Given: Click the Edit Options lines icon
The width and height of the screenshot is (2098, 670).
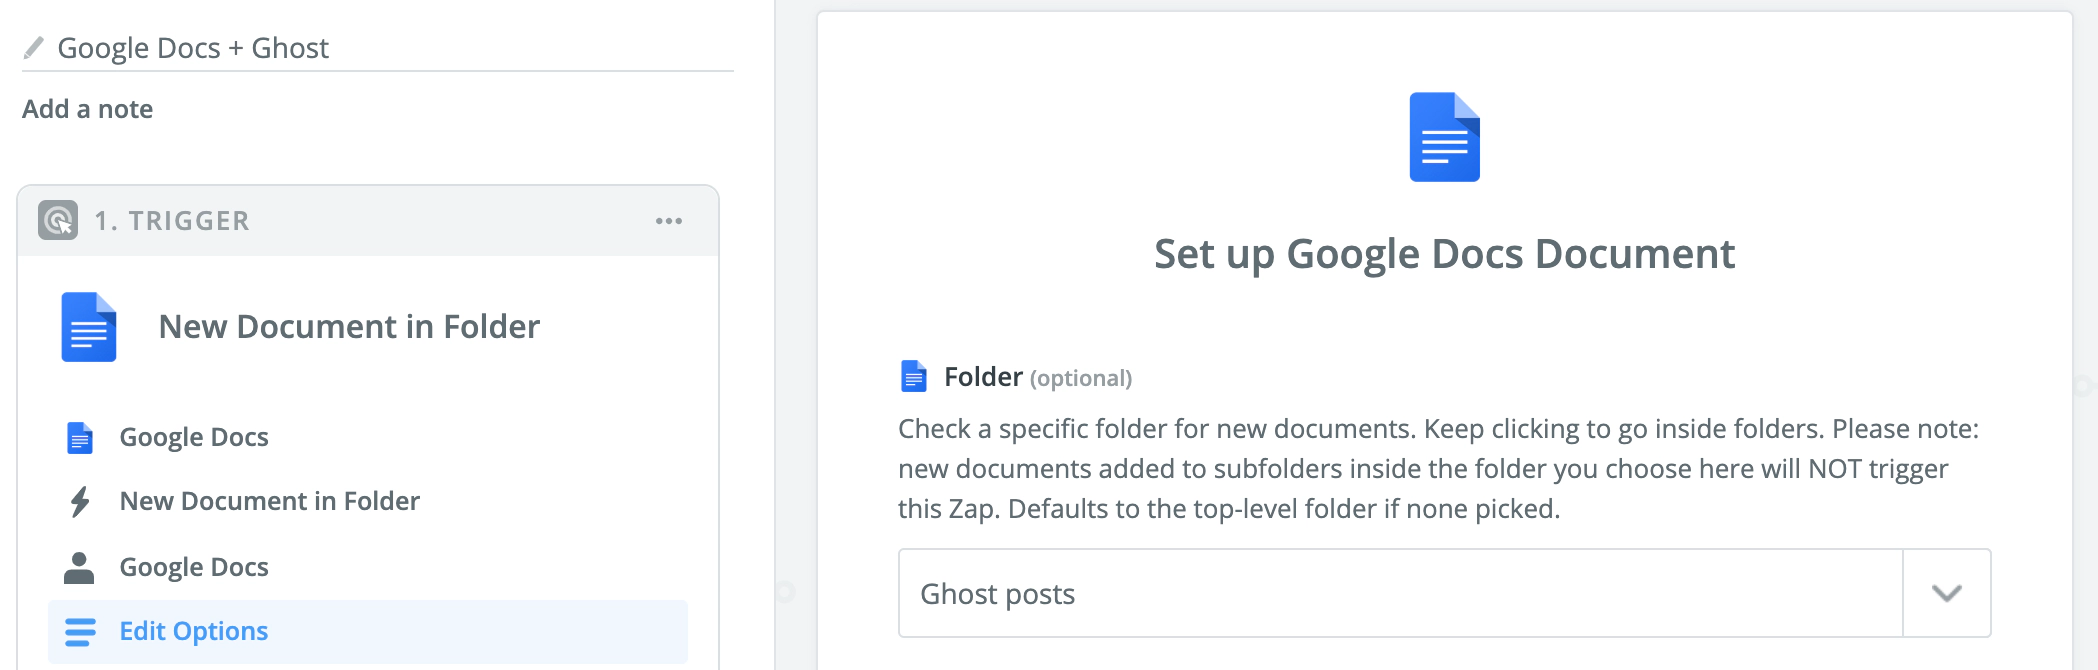Looking at the screenshot, I should click(80, 631).
